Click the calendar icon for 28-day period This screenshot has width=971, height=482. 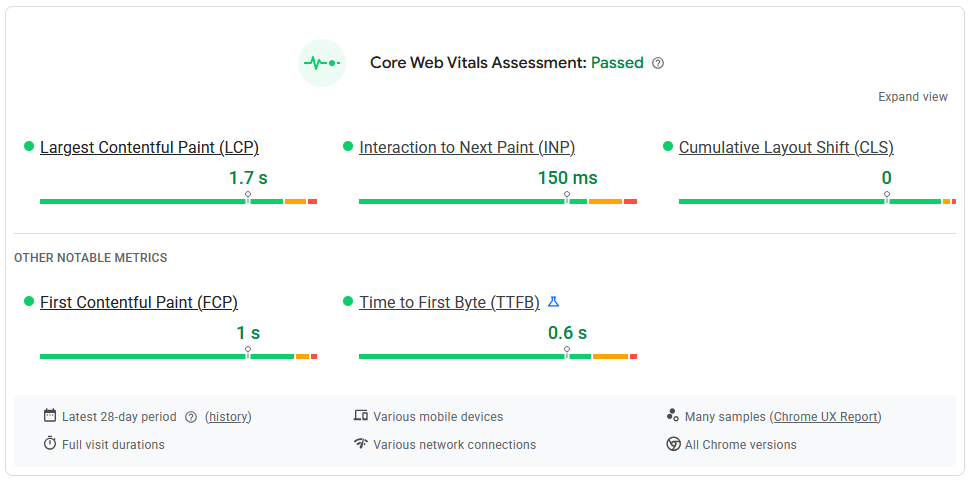click(50, 416)
